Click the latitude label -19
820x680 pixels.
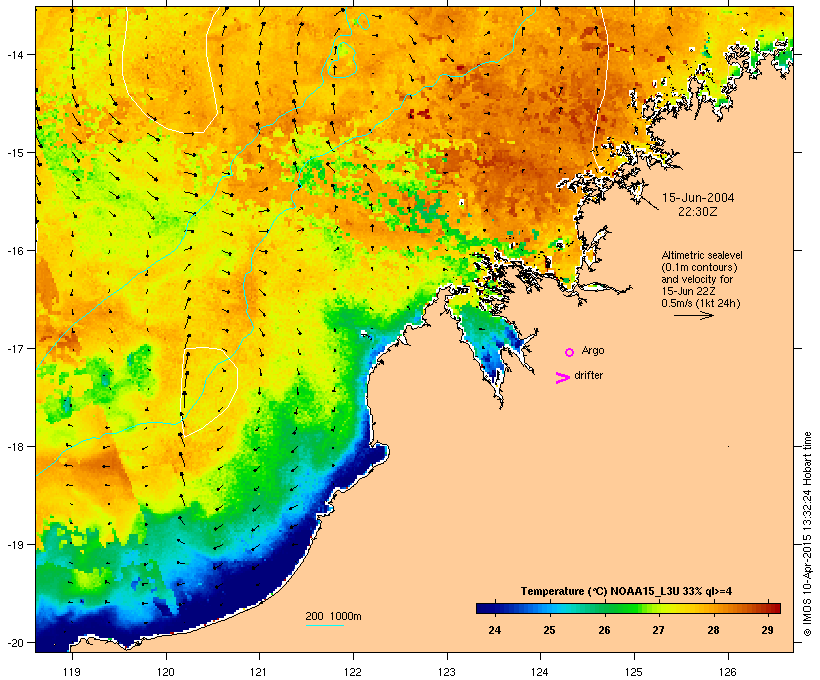coord(14,545)
